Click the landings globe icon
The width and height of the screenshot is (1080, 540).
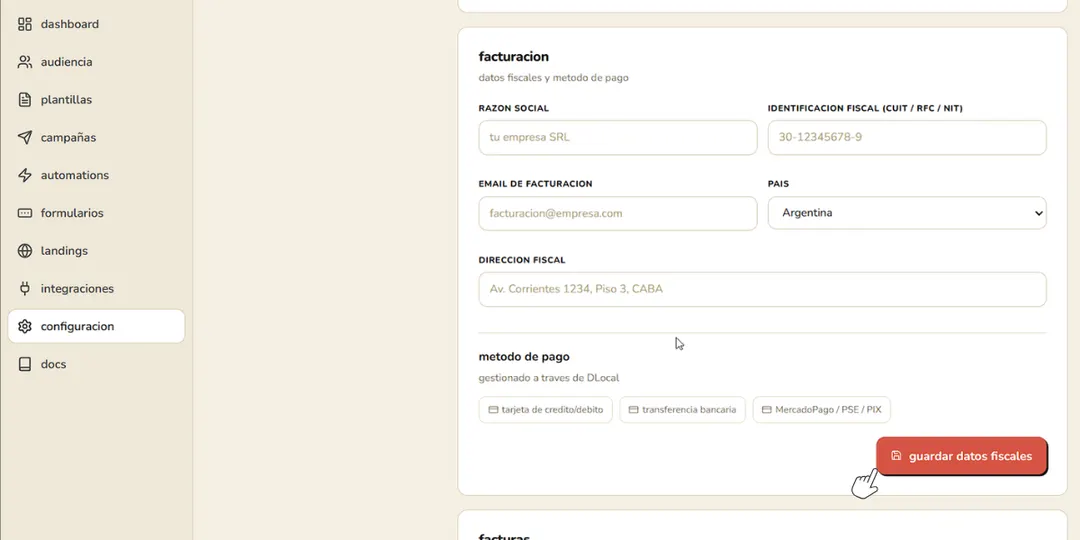click(25, 251)
